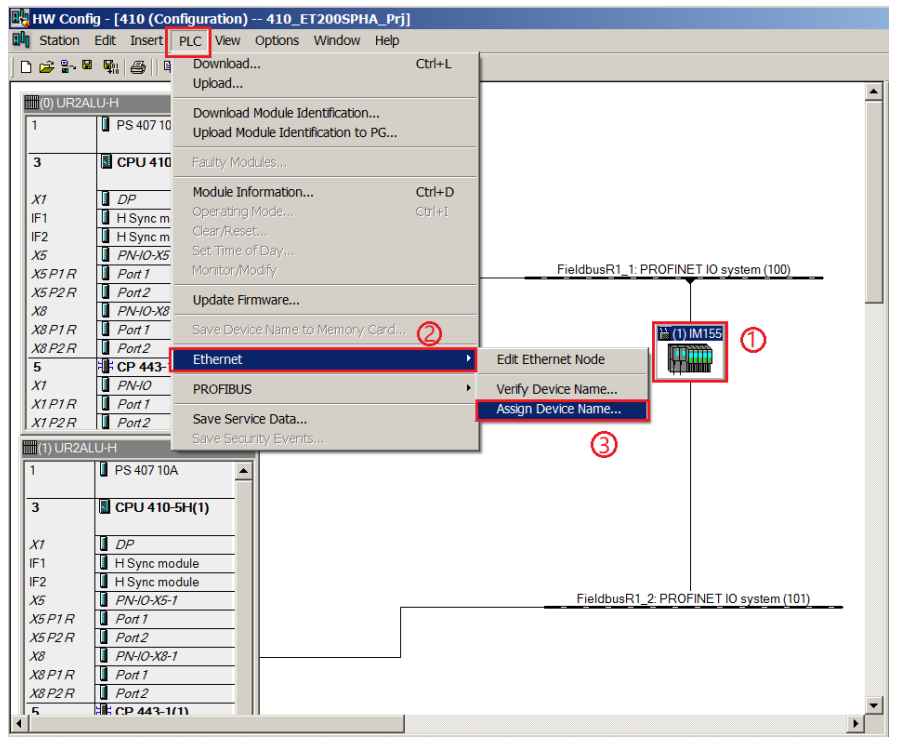The image size is (898, 744).
Task: Open the Station menu
Action: (x=59, y=41)
